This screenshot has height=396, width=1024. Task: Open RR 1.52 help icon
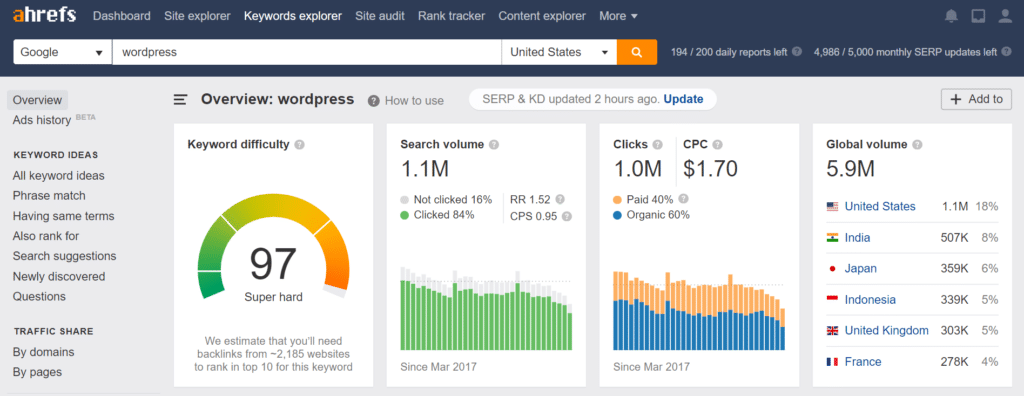[560, 199]
